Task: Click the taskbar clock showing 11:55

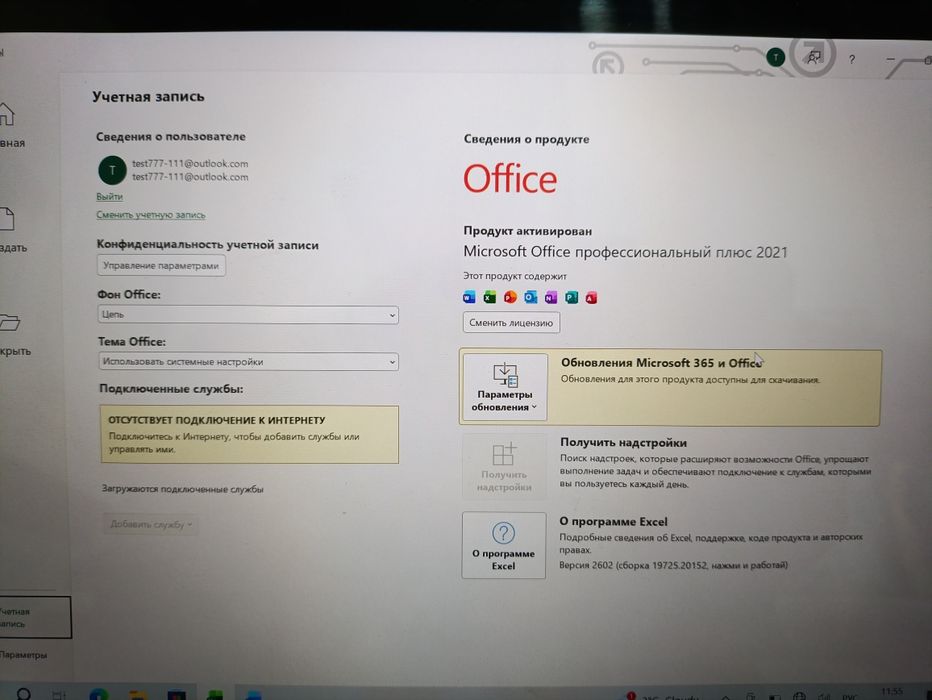Action: coord(892,691)
